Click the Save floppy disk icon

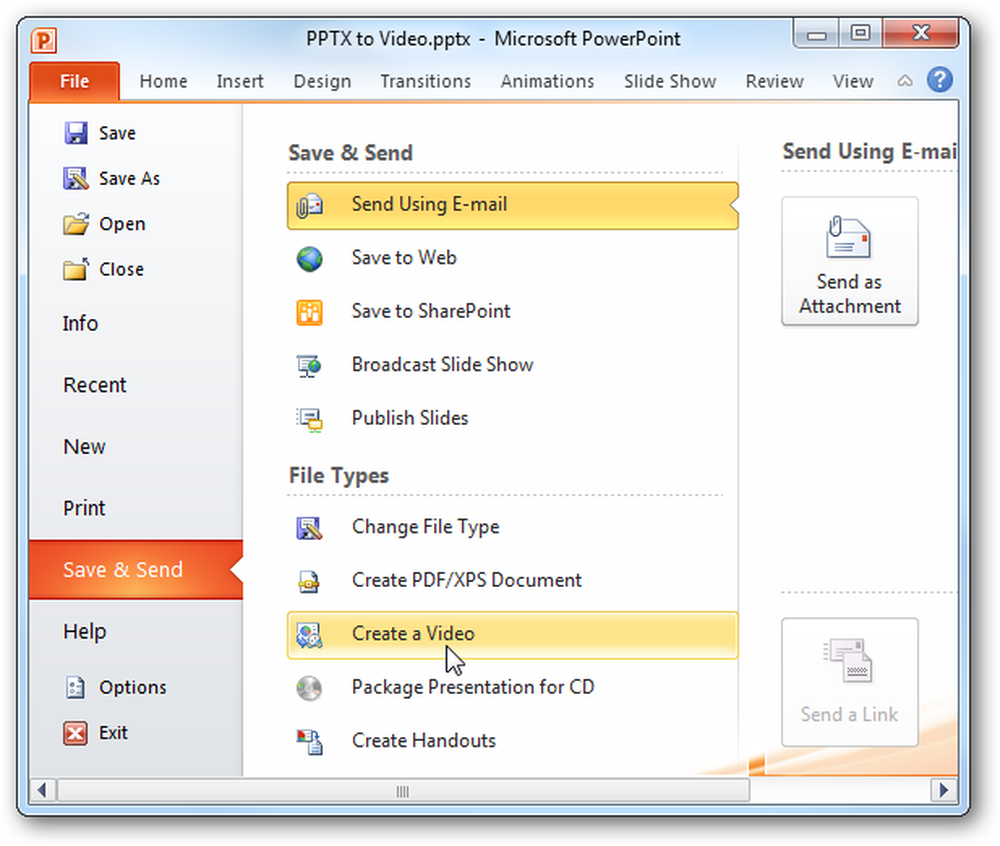tap(76, 133)
